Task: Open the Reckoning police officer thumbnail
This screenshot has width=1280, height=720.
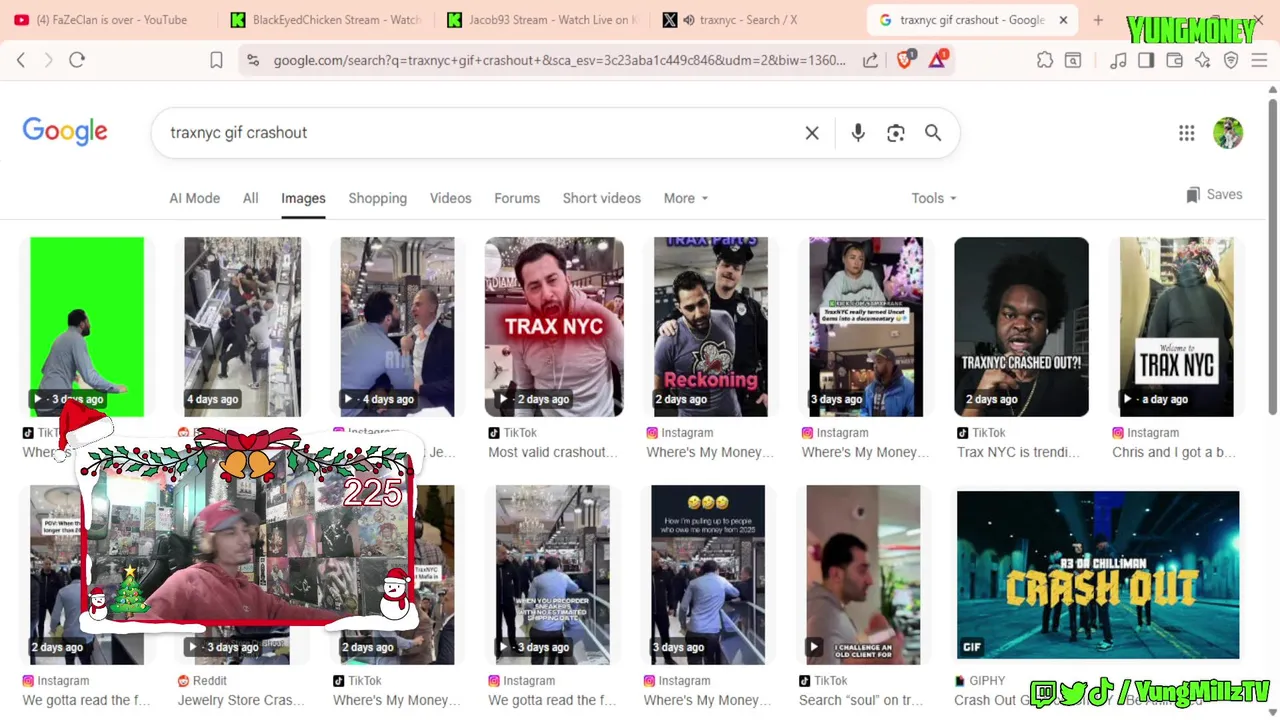Action: tap(711, 327)
